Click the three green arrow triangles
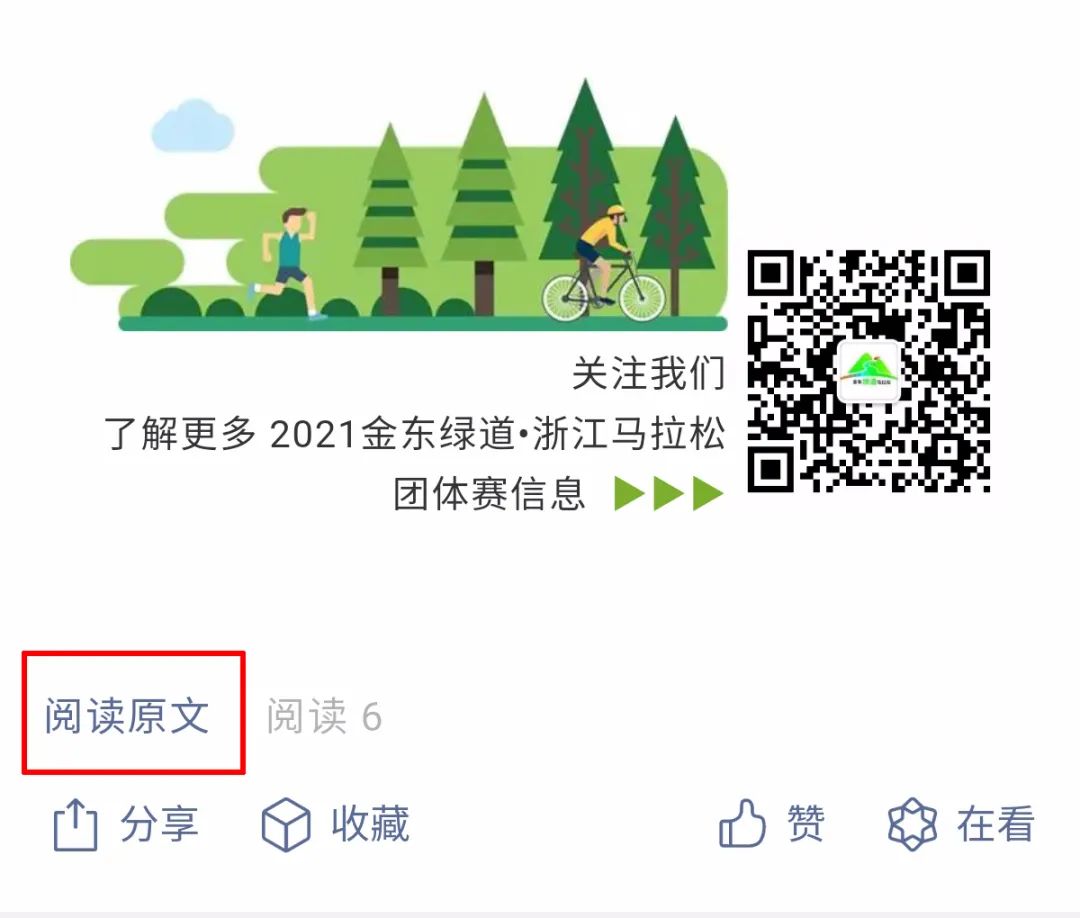The image size is (1080, 918). coord(669,493)
